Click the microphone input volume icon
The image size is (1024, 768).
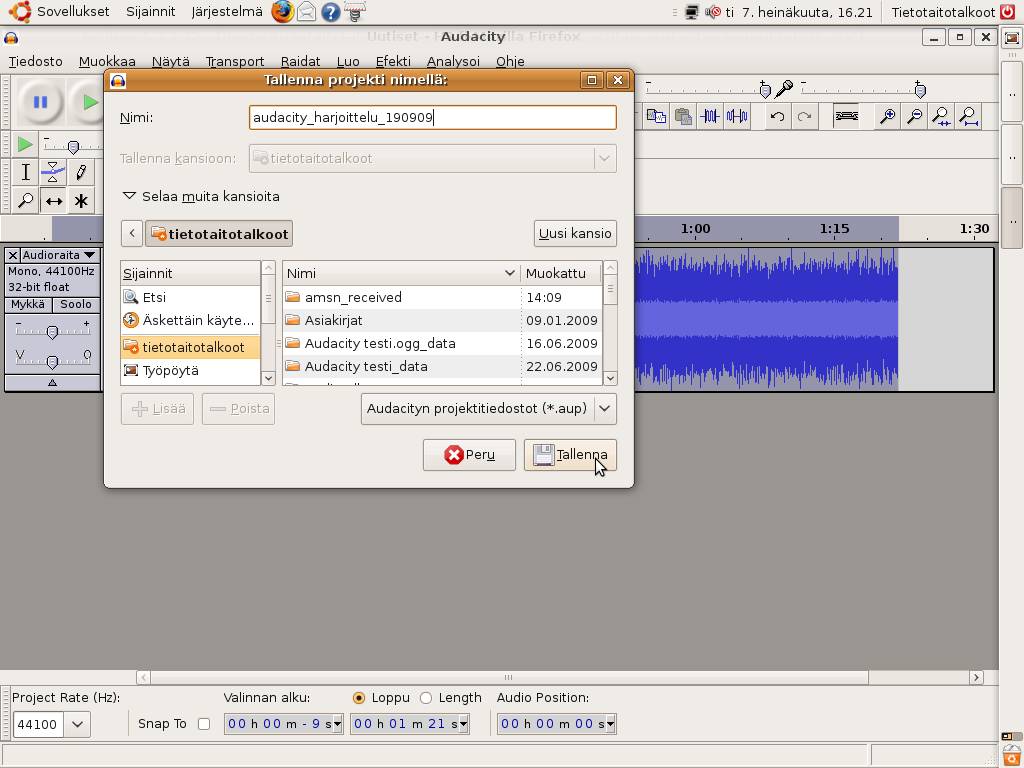pos(784,88)
